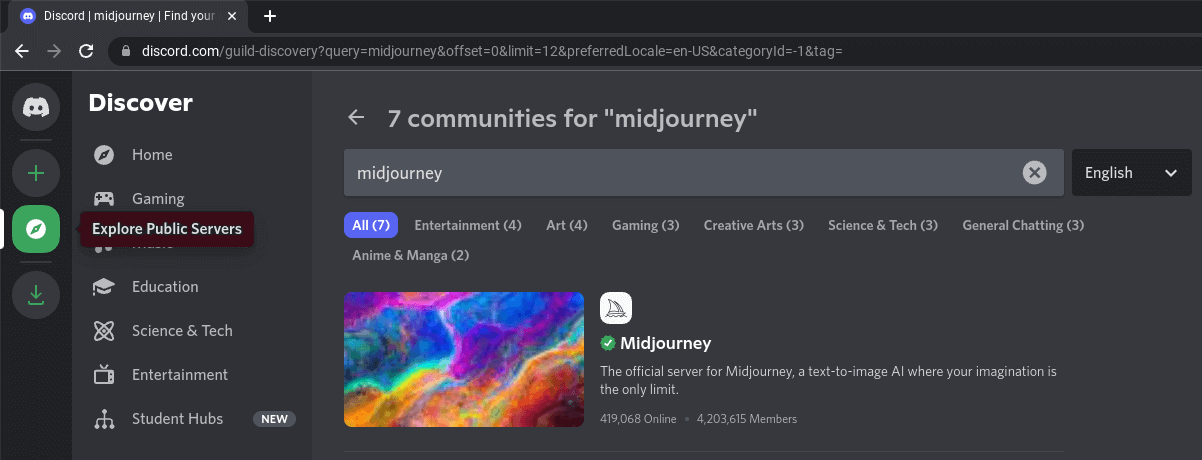The height and width of the screenshot is (460, 1202).
Task: Click the Education graduation cap icon
Action: coord(103,287)
